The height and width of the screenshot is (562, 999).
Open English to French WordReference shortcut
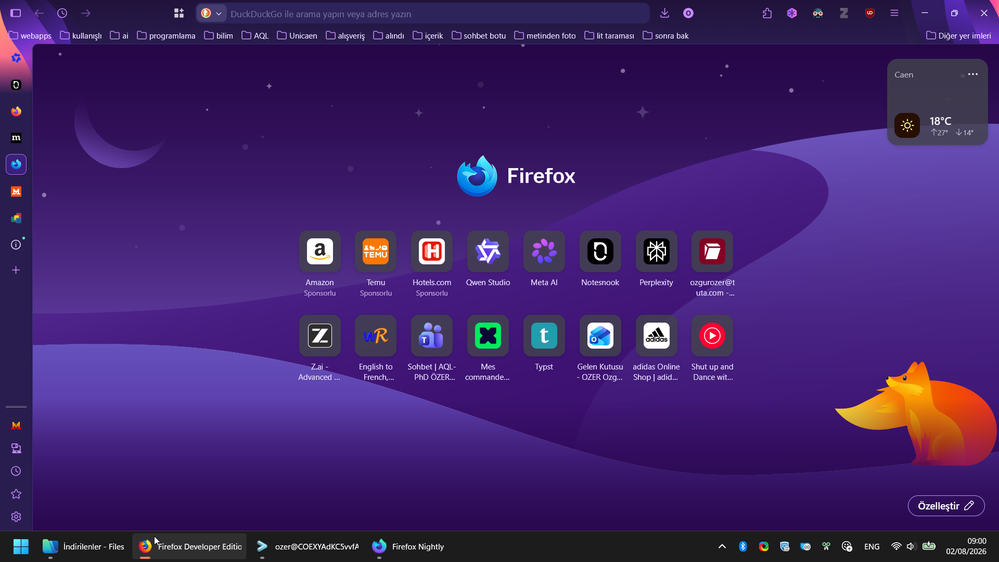(376, 336)
